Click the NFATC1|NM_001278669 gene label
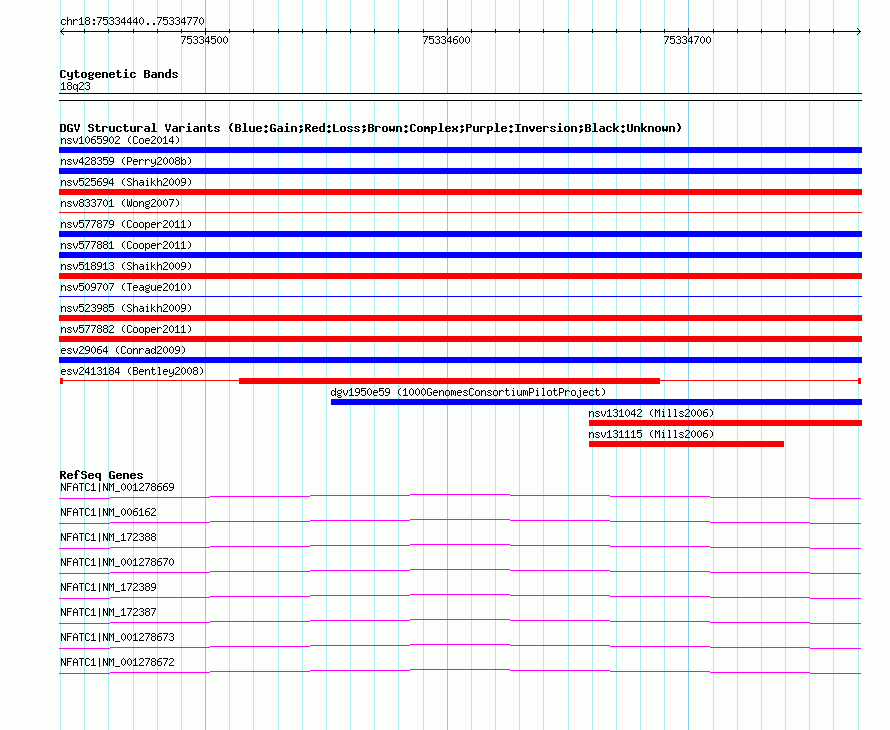This screenshot has height=730, width=890. click(x=117, y=488)
